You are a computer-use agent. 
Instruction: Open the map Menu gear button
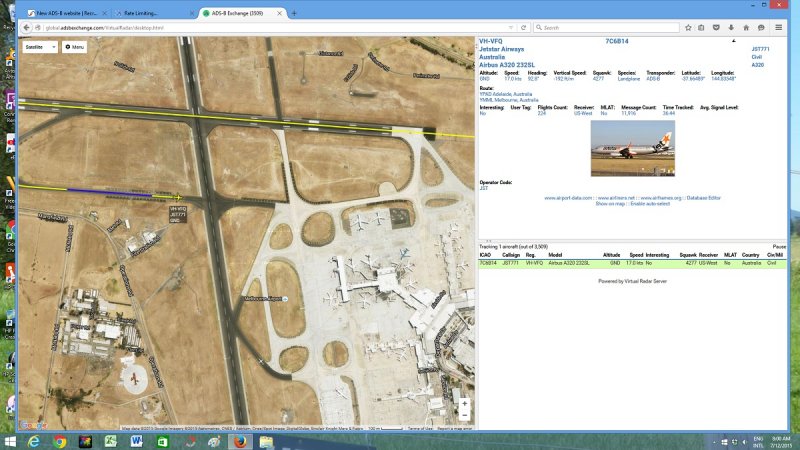pos(74,47)
